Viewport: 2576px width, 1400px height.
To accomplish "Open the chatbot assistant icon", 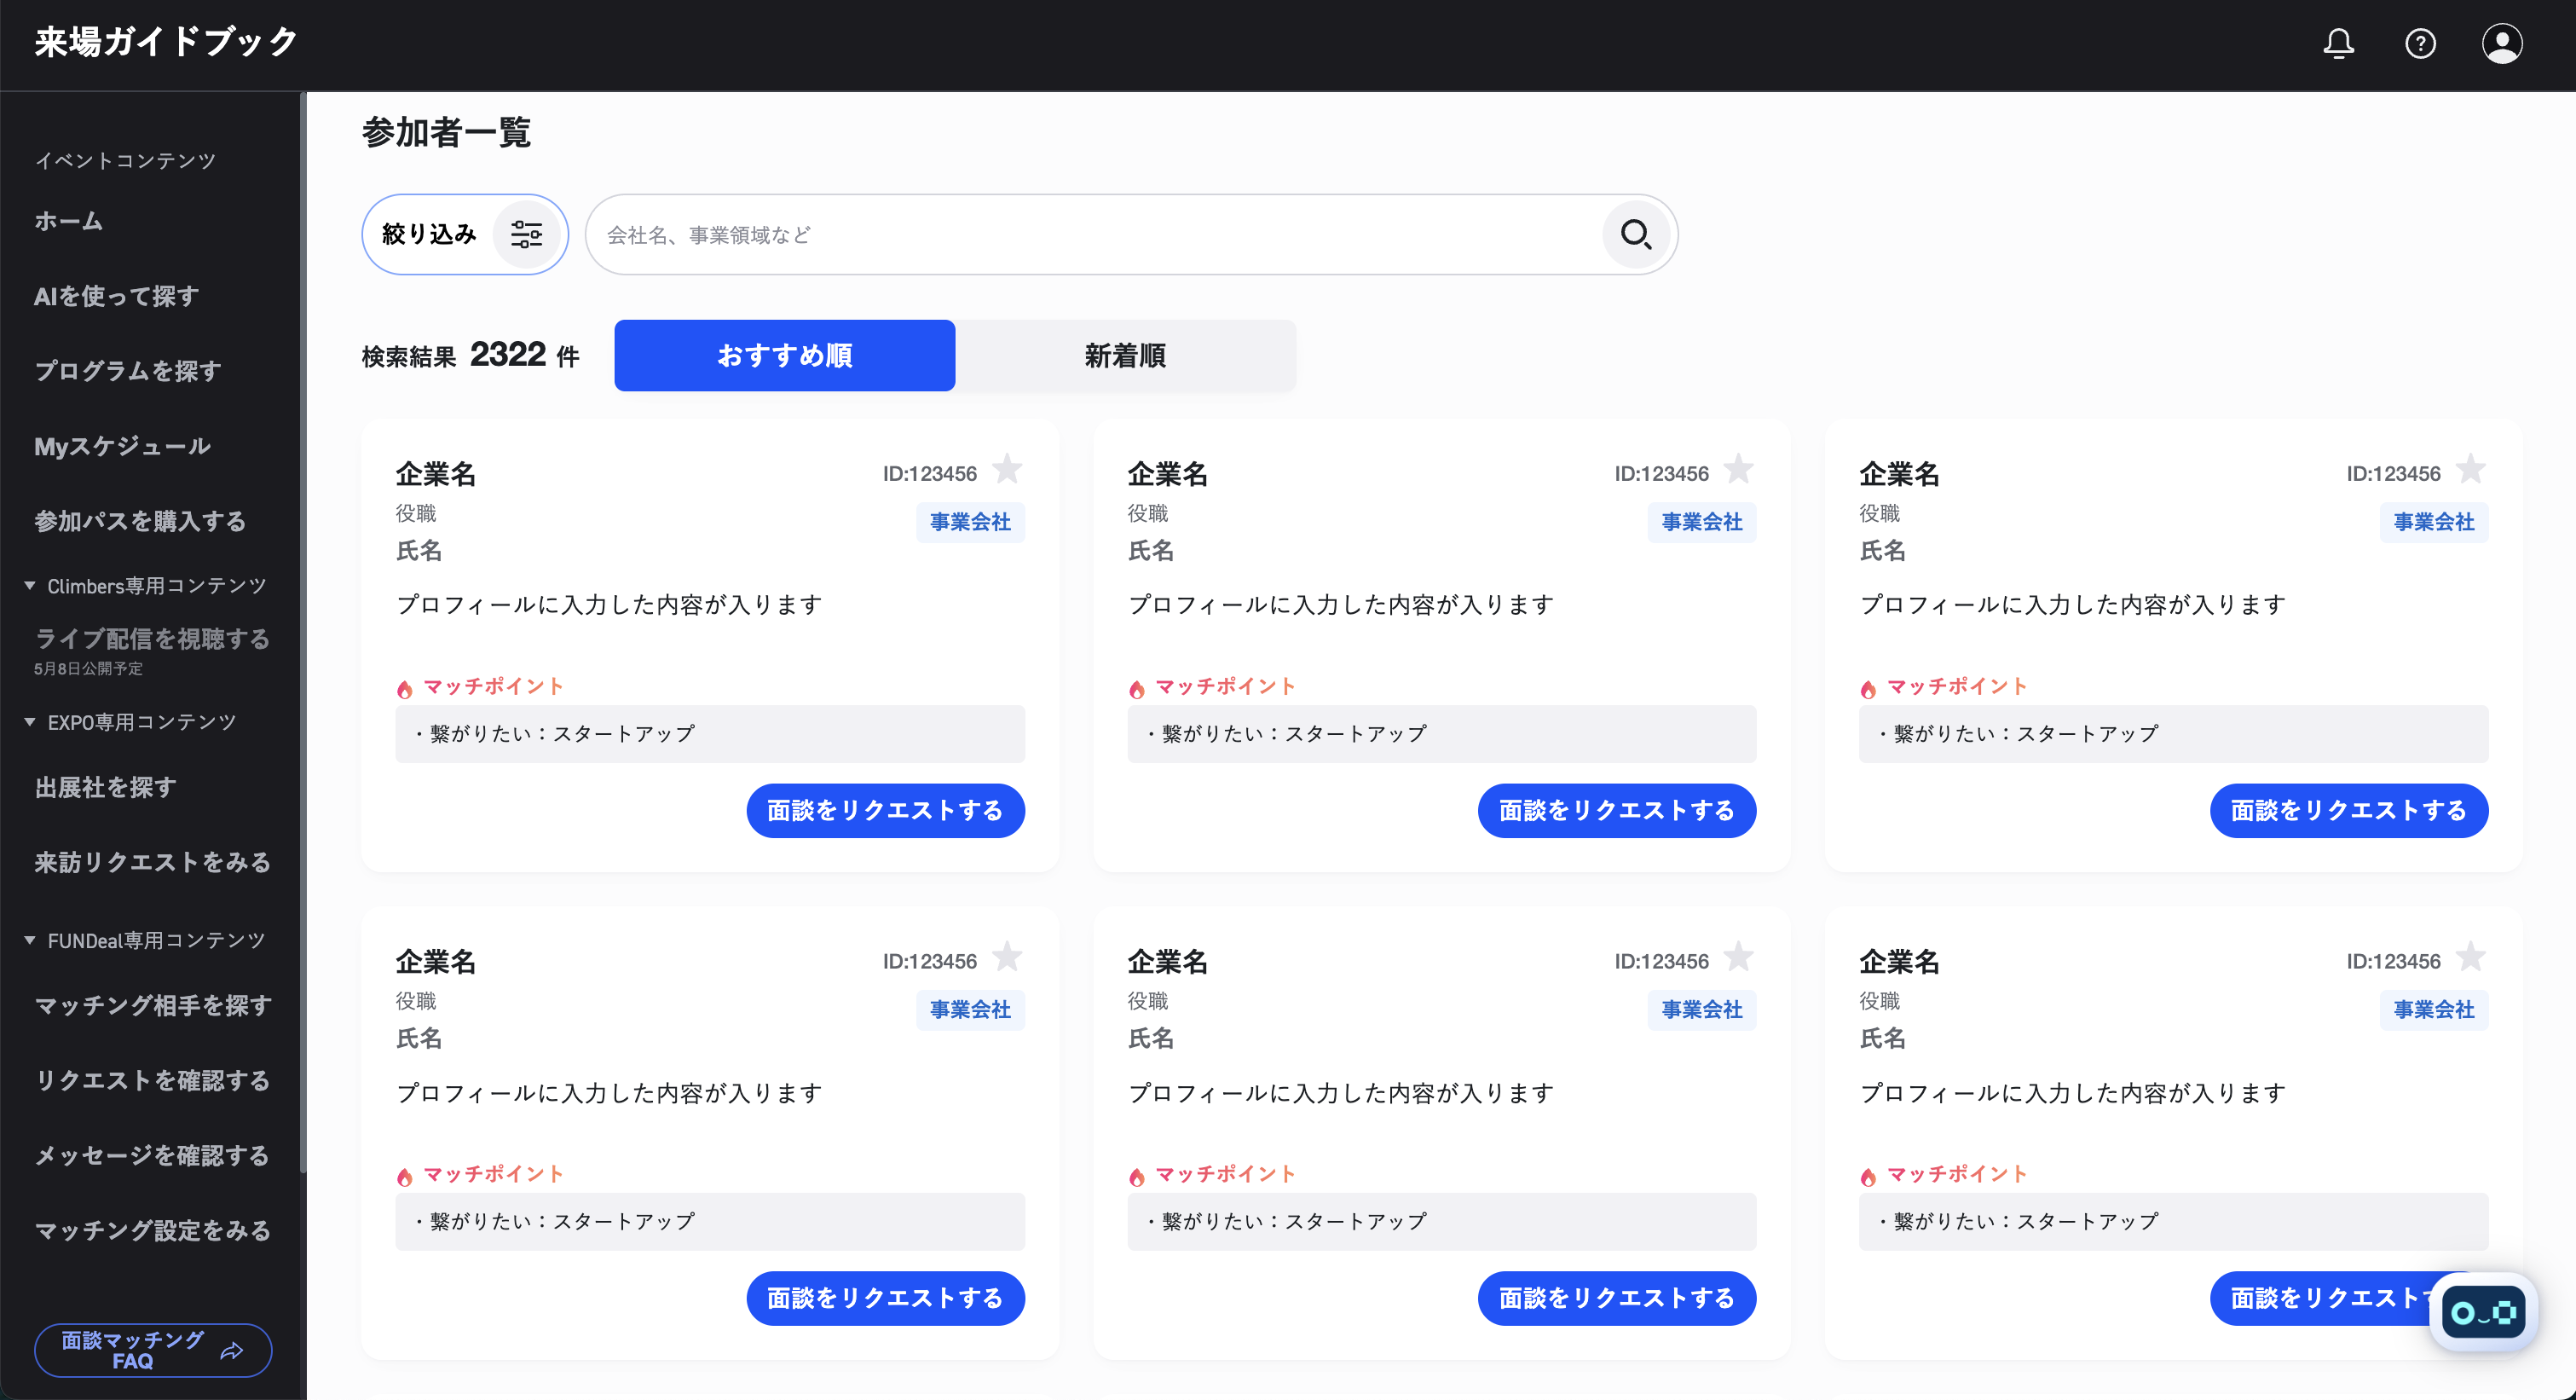I will pyautogui.click(x=2484, y=1312).
